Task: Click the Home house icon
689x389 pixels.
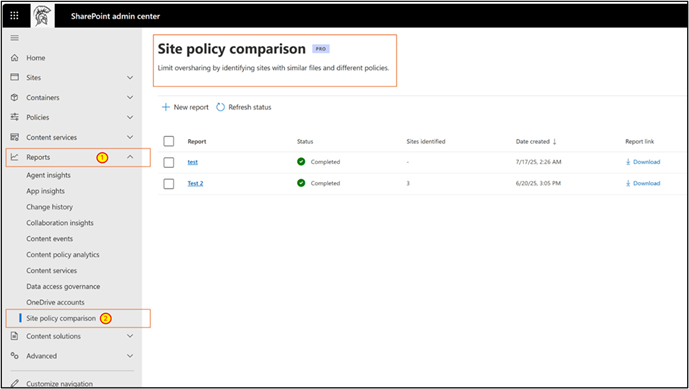Action: [x=15, y=58]
